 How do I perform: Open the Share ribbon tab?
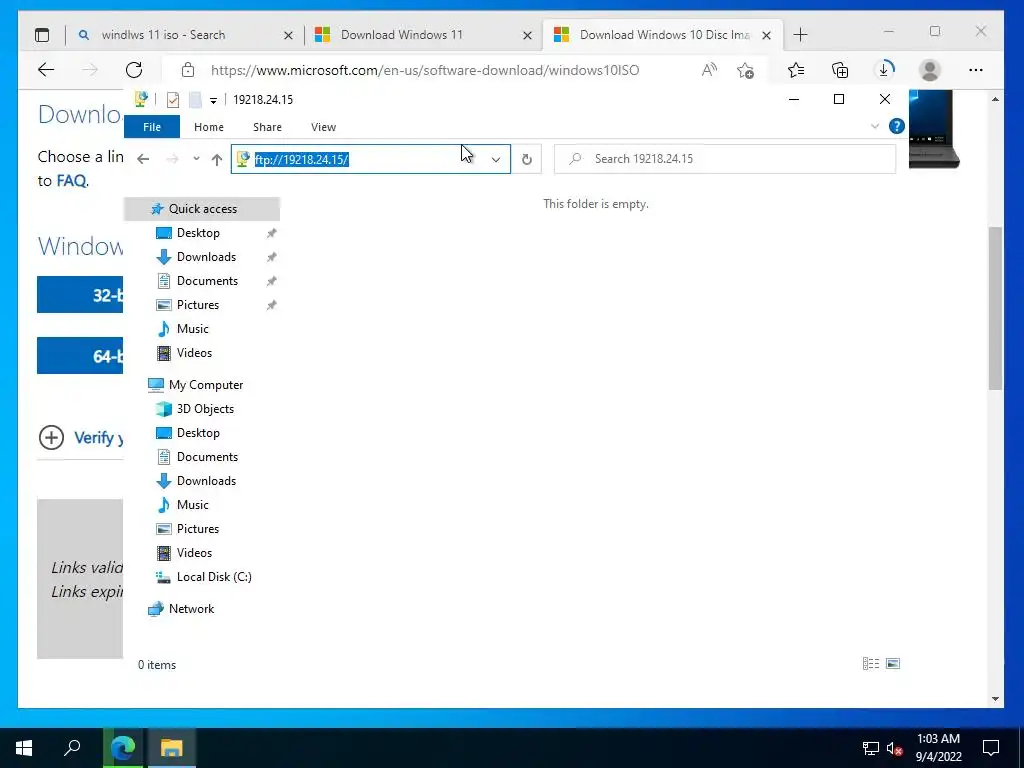click(267, 127)
